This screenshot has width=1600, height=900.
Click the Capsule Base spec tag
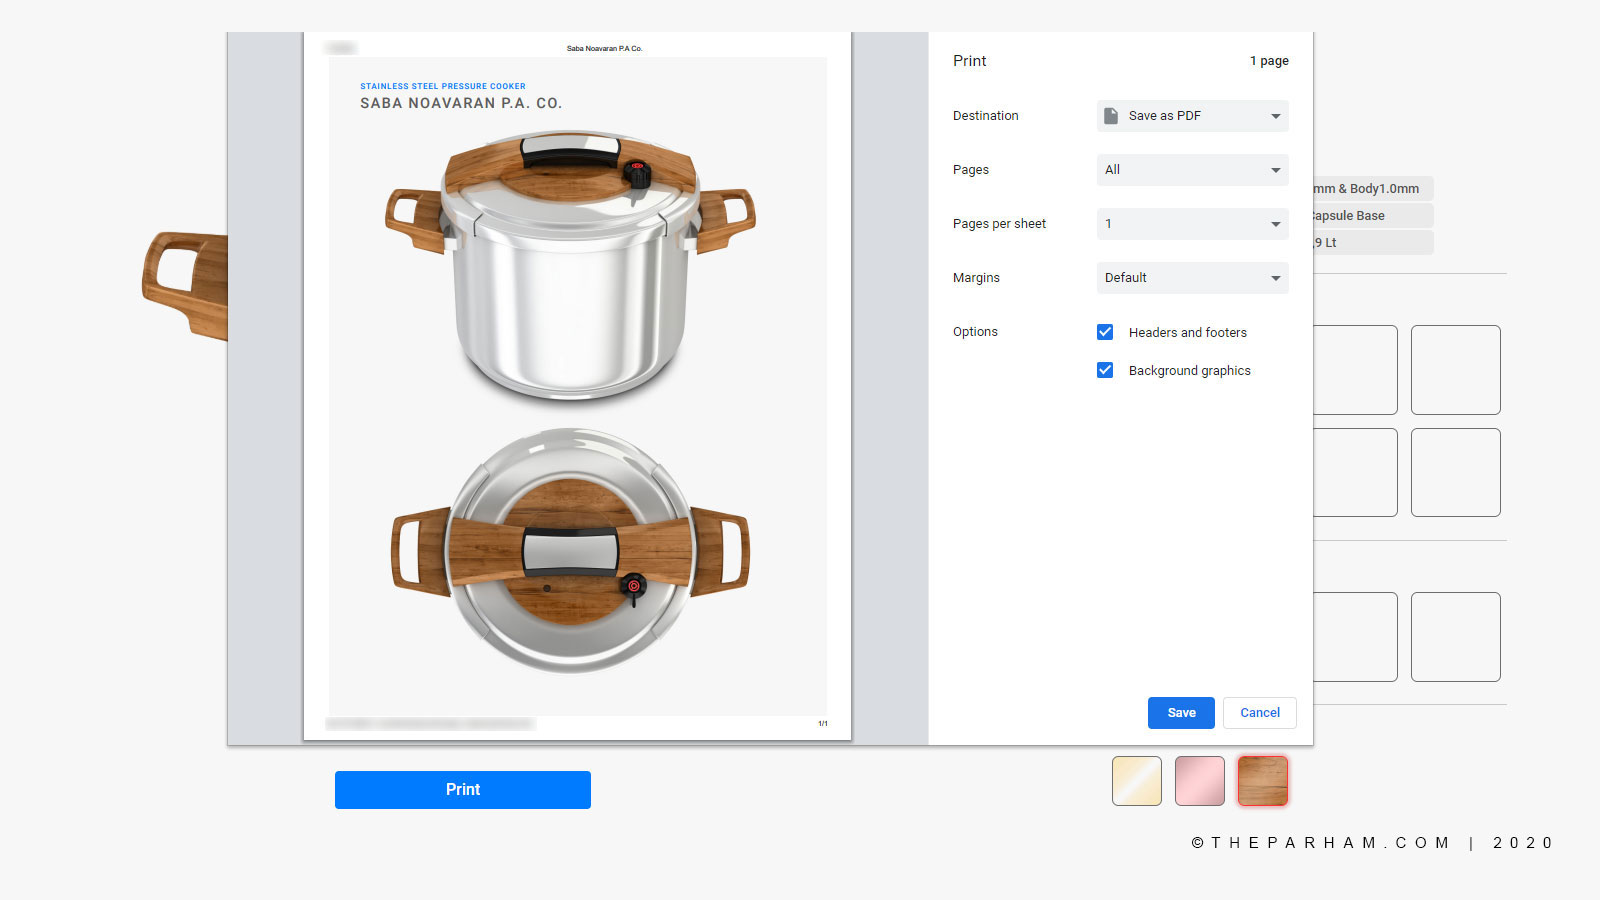point(1372,216)
